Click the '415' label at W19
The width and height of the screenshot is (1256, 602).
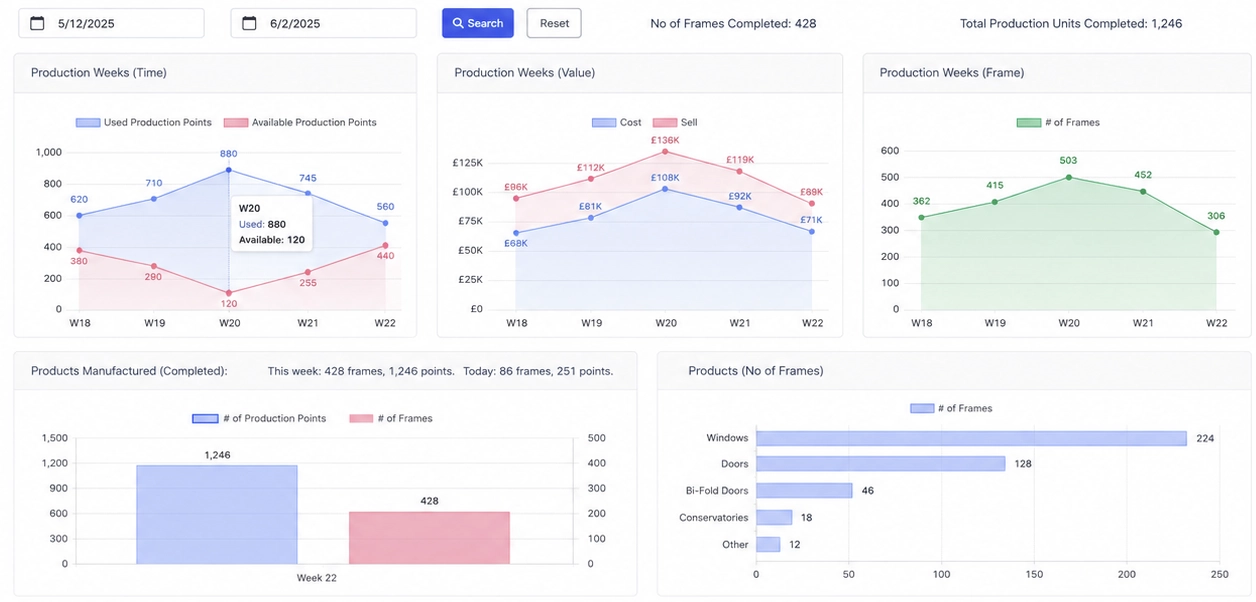click(x=995, y=185)
